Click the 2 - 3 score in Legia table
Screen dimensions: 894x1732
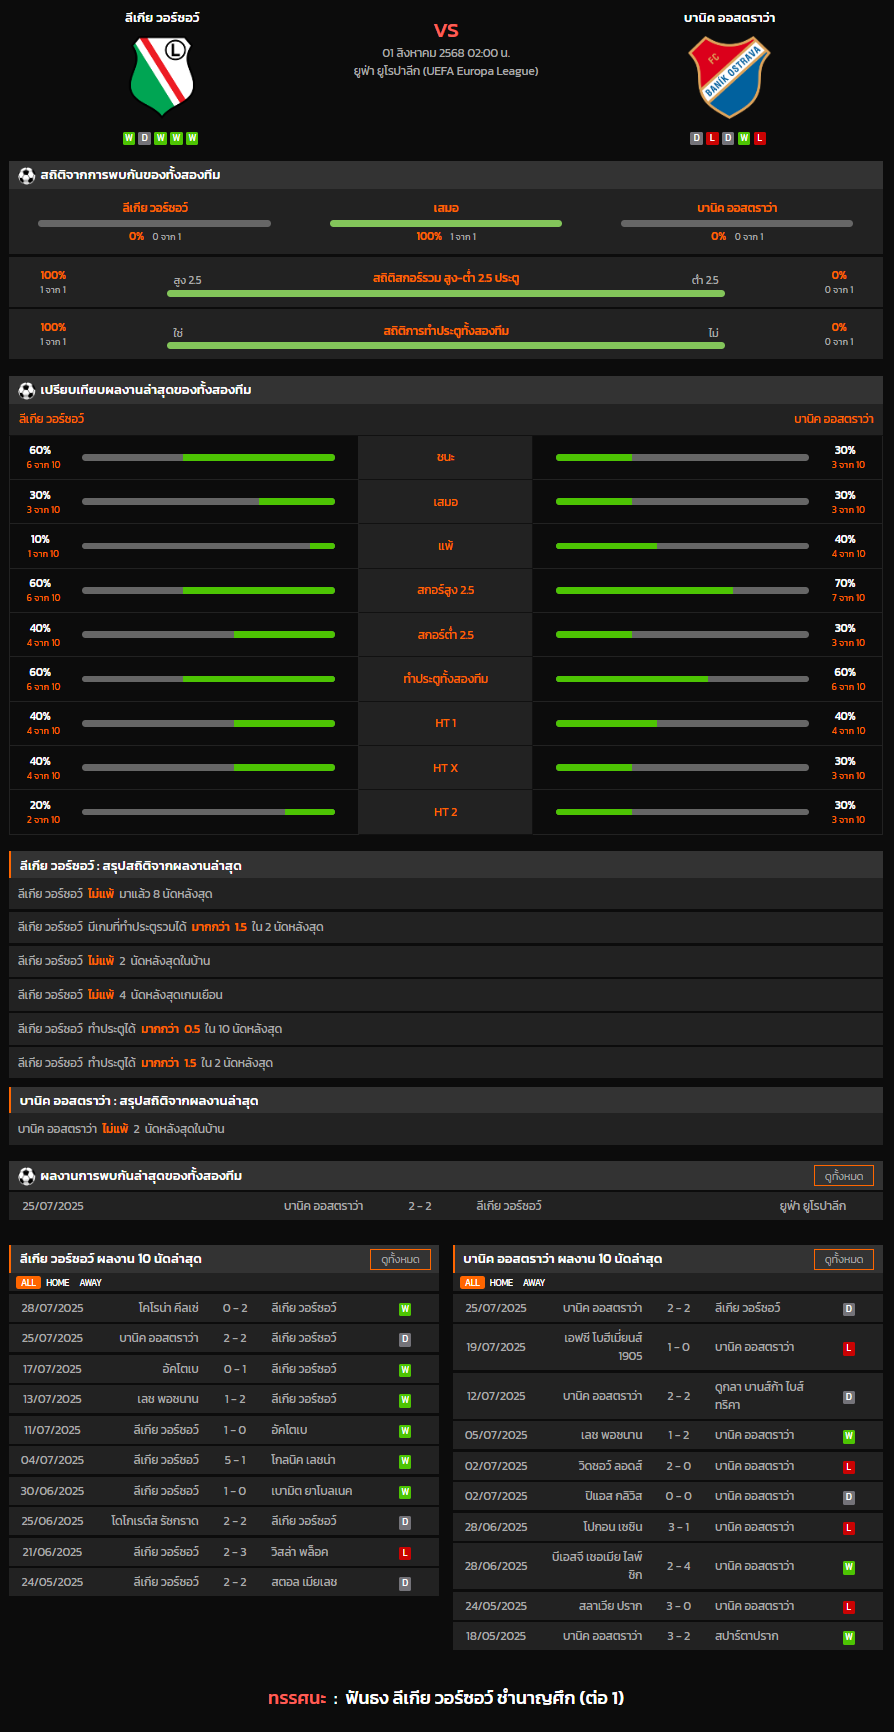pos(235,1553)
